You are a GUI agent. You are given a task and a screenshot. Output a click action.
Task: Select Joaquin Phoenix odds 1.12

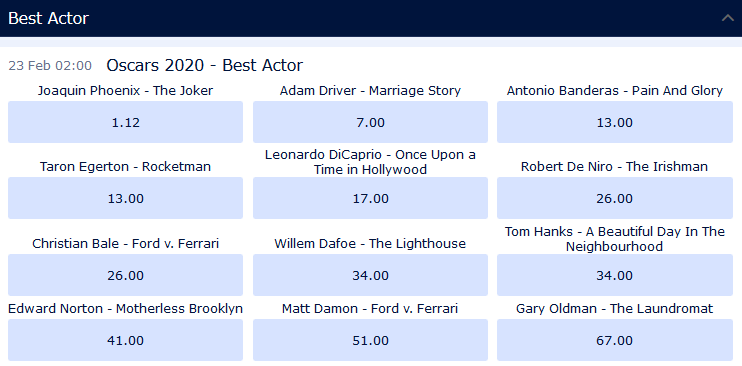pos(125,122)
